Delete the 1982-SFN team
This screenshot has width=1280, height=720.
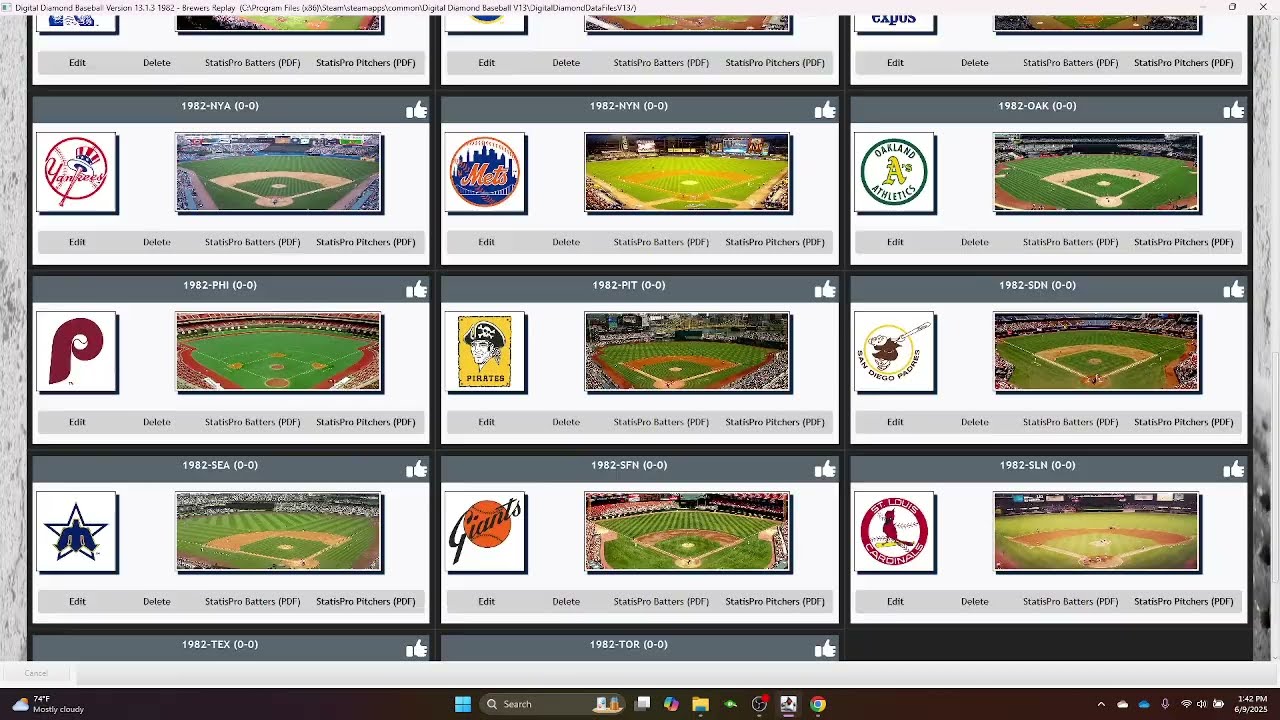point(566,601)
